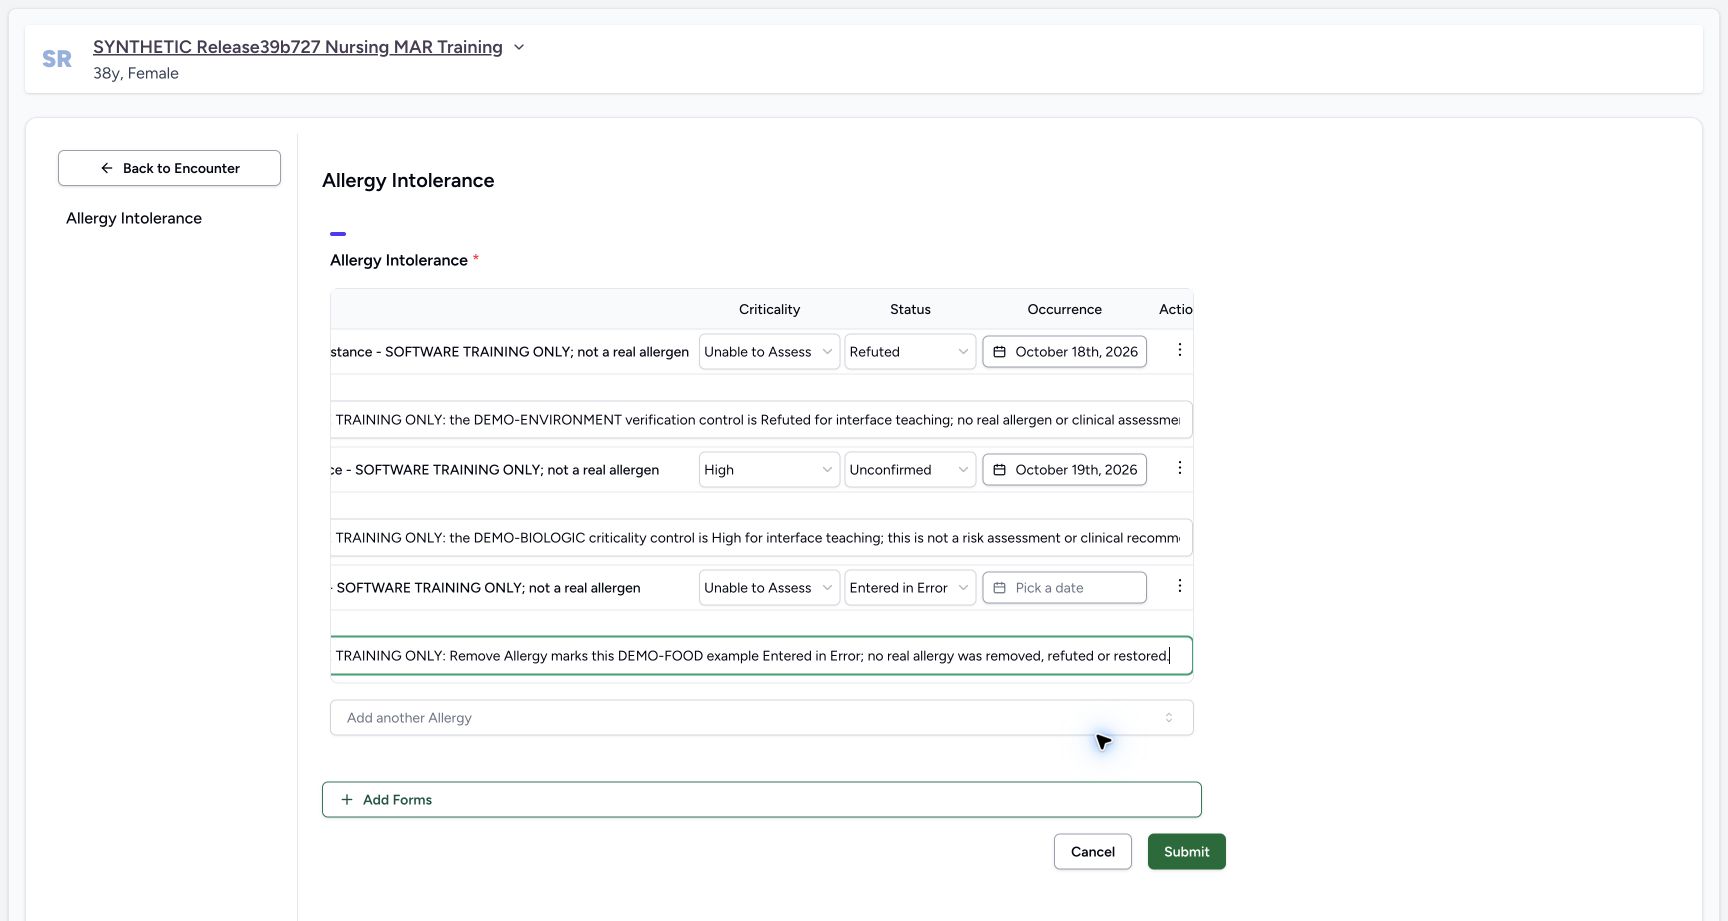The height and width of the screenshot is (921, 1728).
Task: Open Status dropdown showing Refuted
Action: 910,352
